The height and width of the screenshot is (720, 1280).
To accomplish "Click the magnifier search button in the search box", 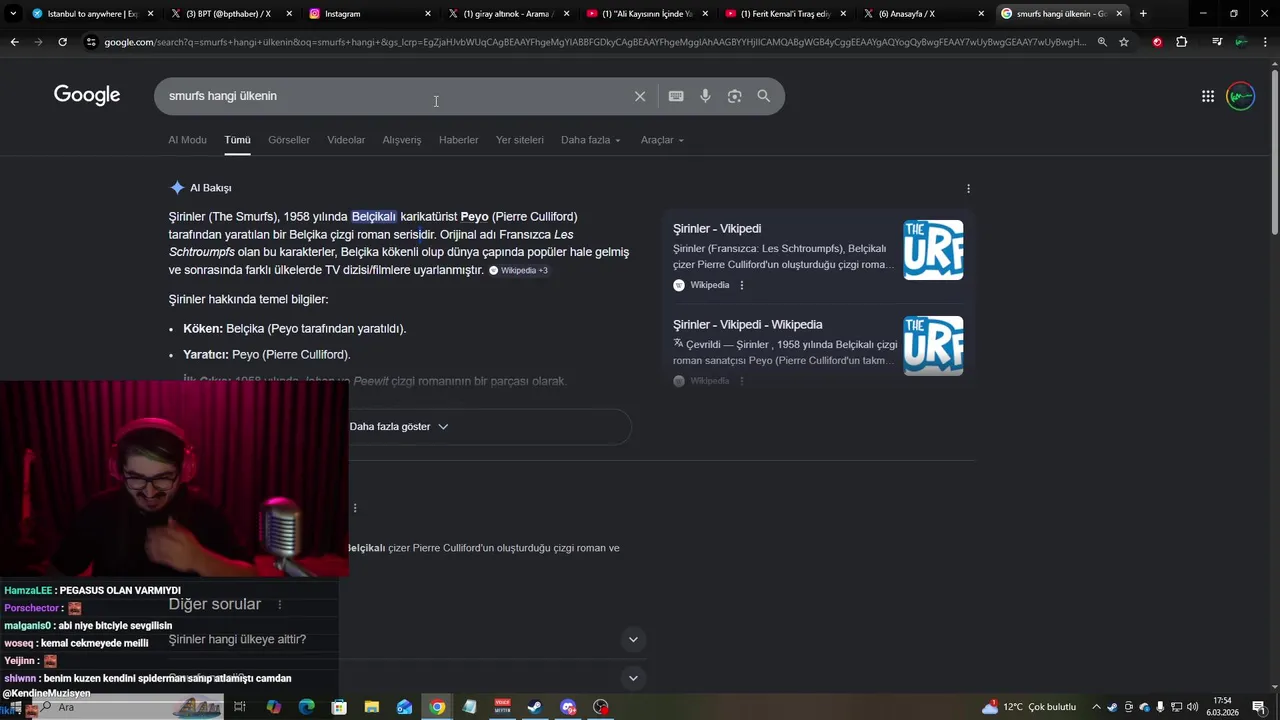I will (x=764, y=96).
